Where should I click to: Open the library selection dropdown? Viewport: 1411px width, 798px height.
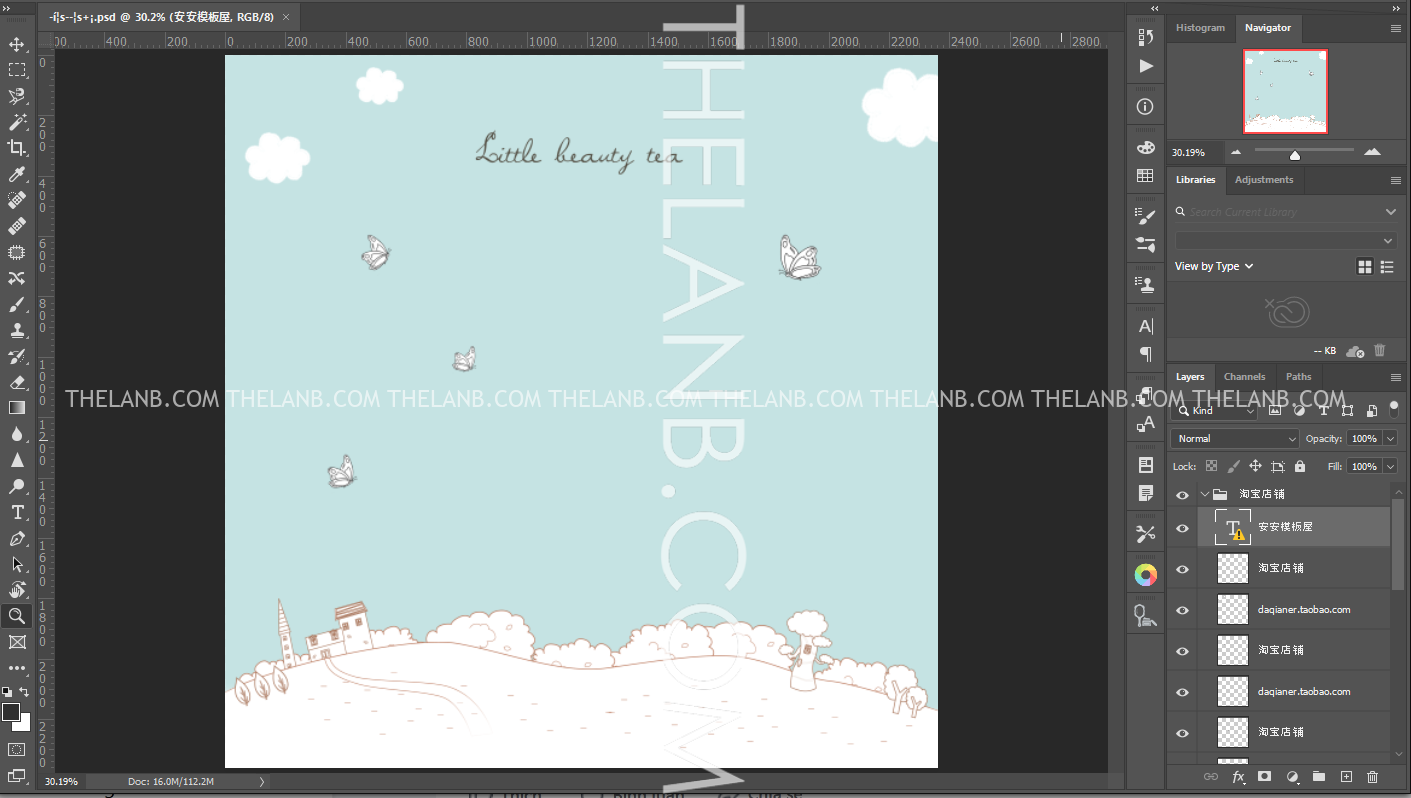(x=1285, y=241)
